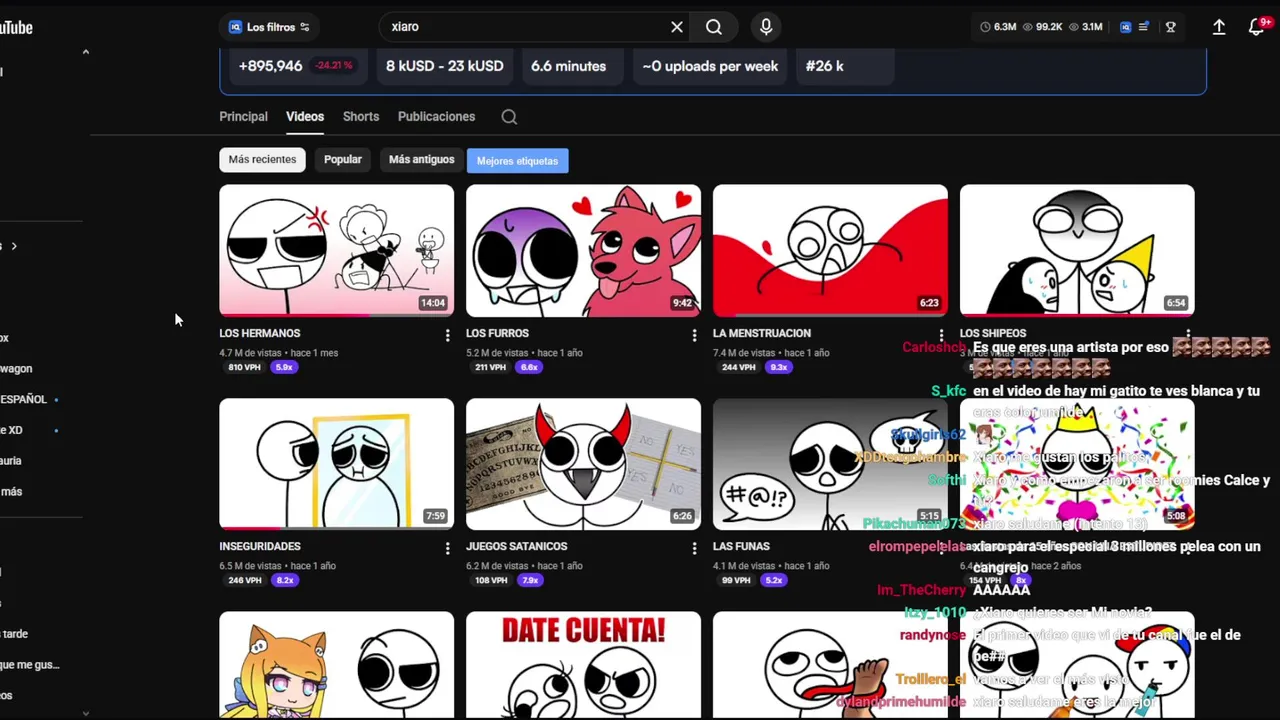Click the +895,946 stat value
The width and height of the screenshot is (1280, 720).
(x=270, y=66)
